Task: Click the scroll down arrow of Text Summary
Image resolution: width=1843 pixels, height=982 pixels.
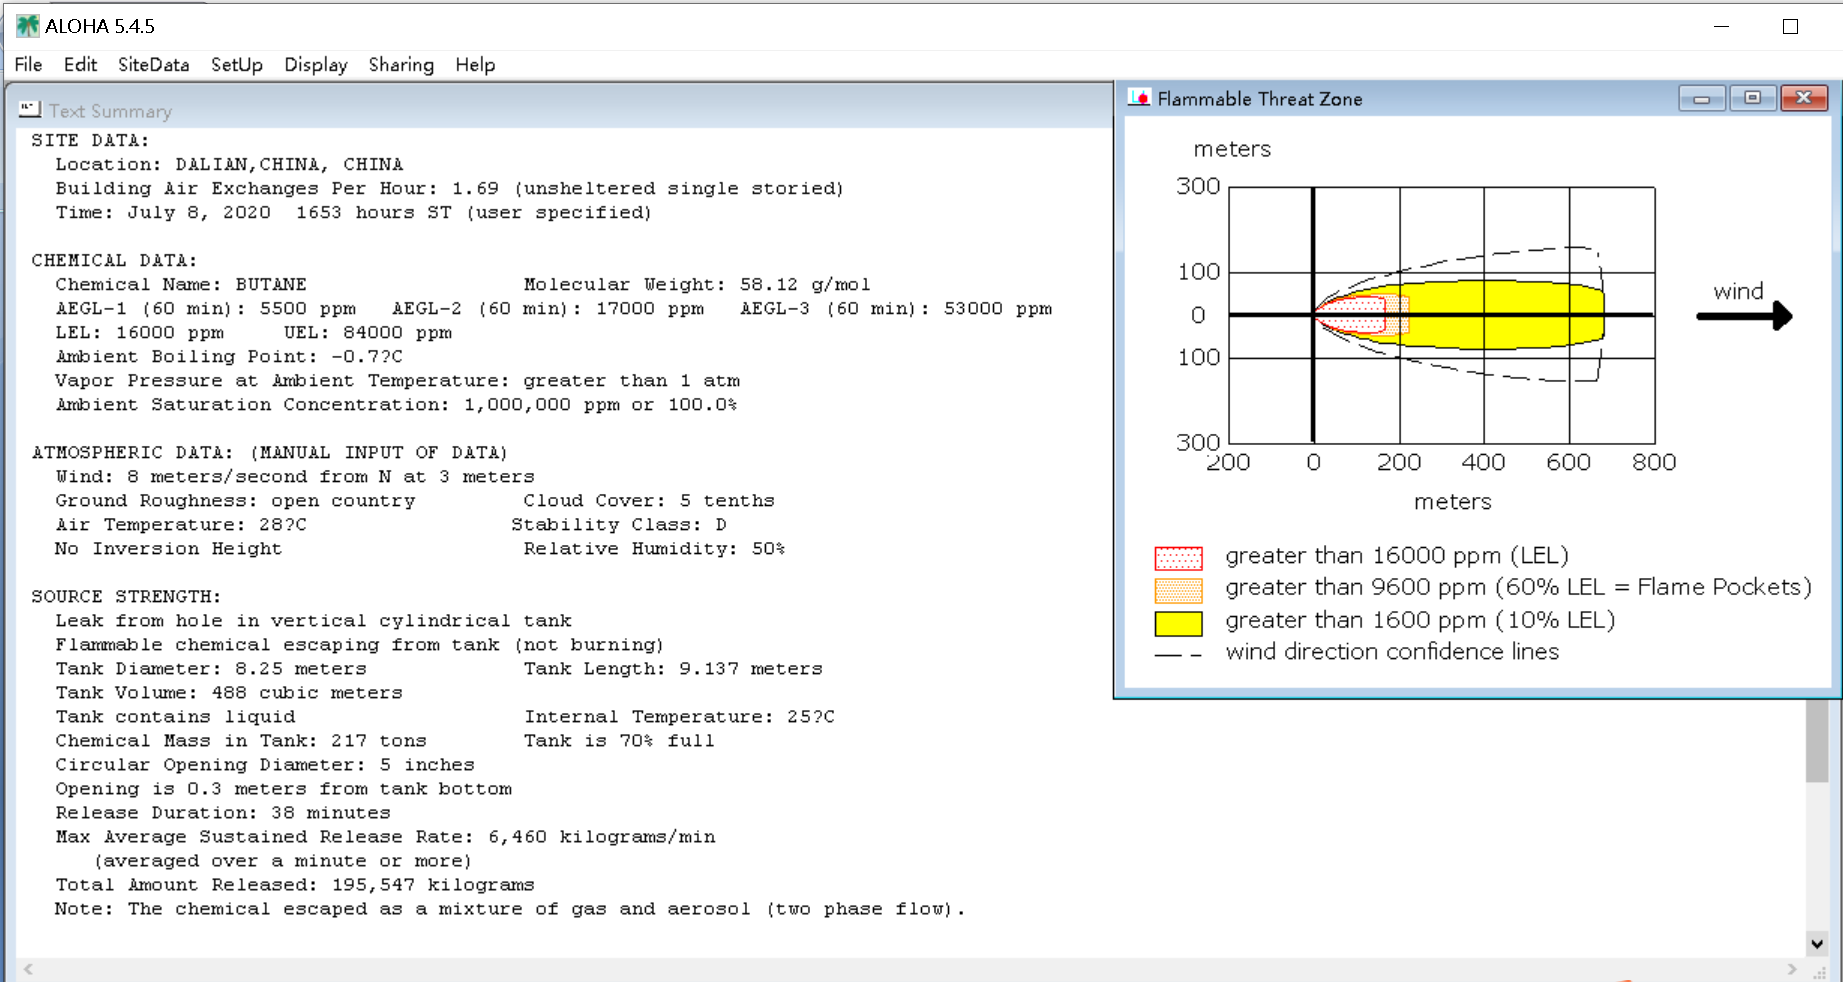Action: 1817,943
